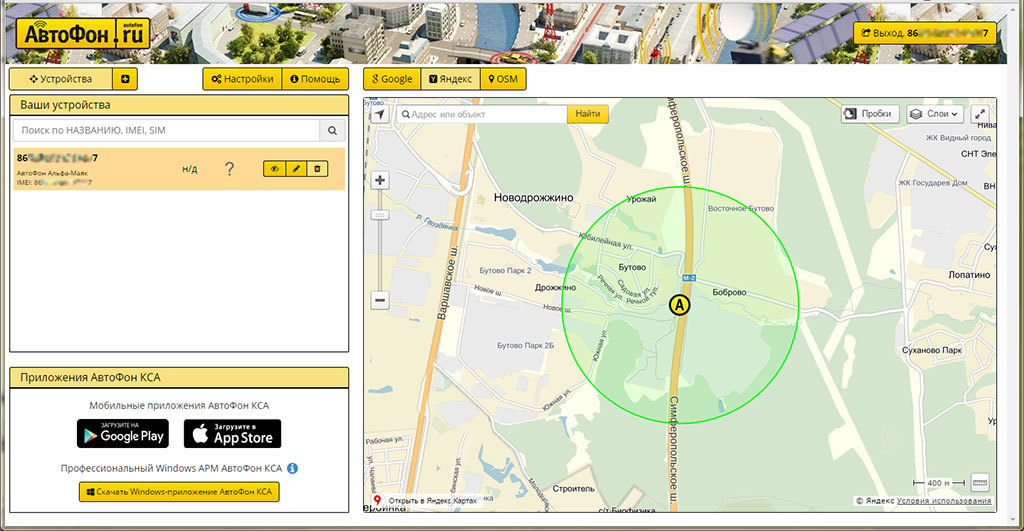
Task: Edit the device with the pencil icon
Action: tap(296, 169)
